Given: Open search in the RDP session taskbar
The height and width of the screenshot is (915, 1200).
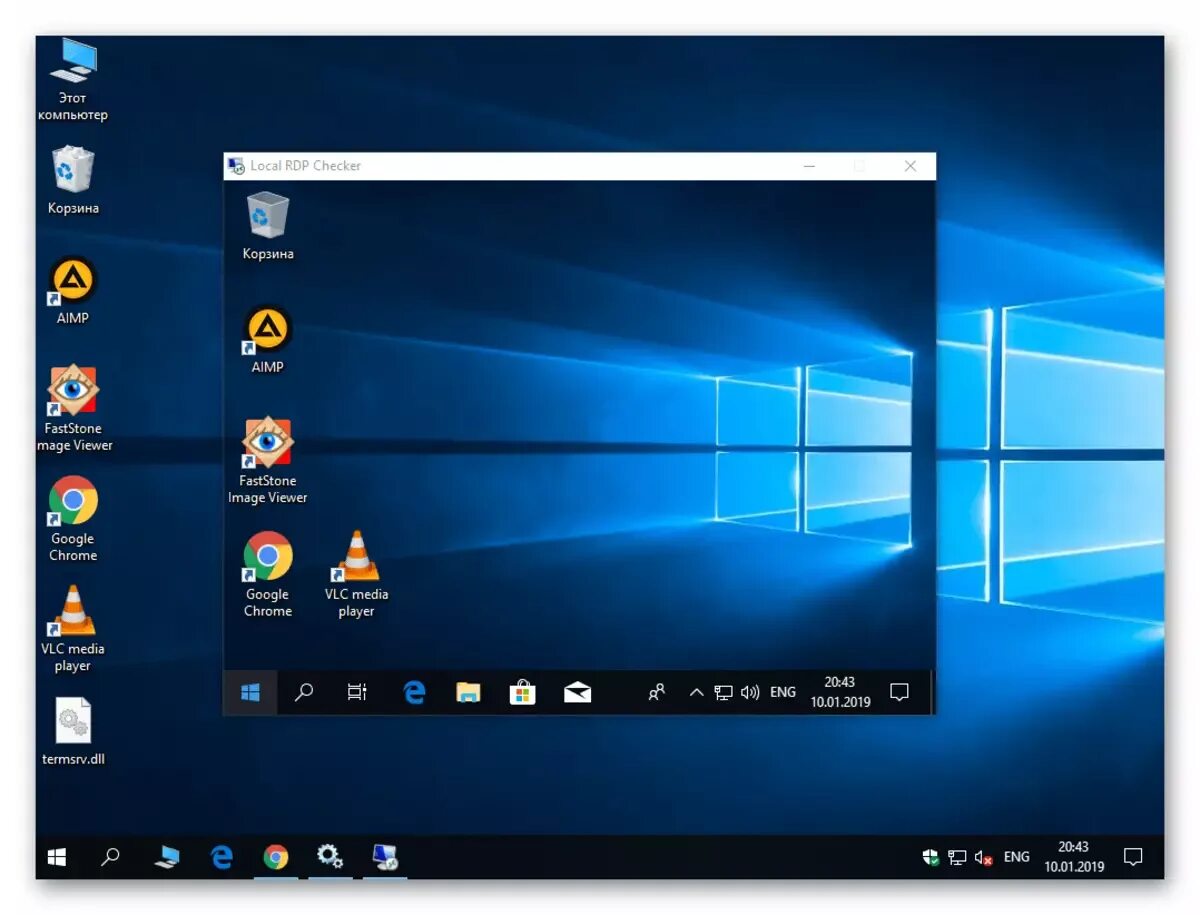Looking at the screenshot, I should pos(304,692).
